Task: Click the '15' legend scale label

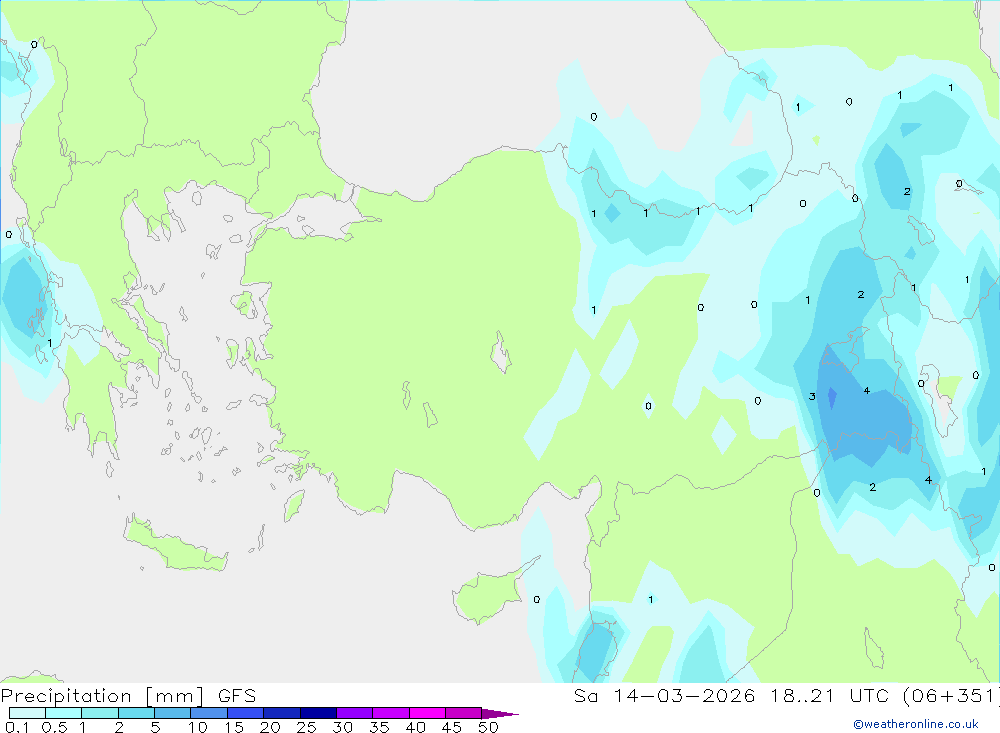Action: [x=234, y=727]
